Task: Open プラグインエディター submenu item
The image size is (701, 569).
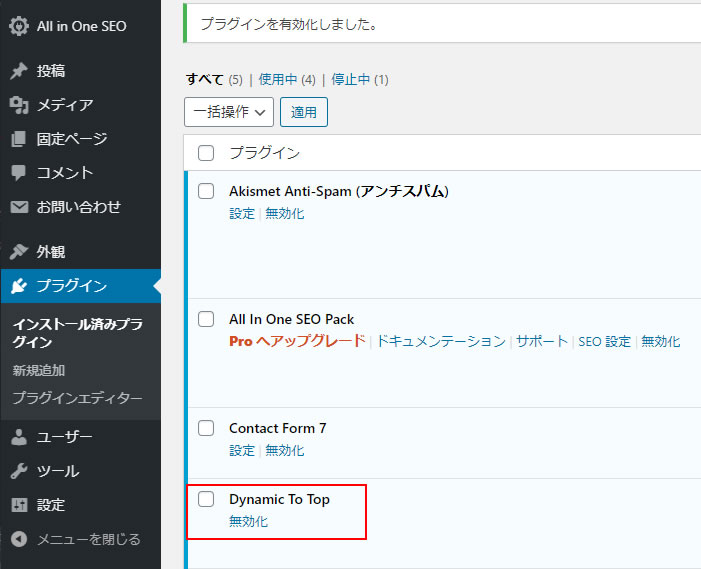Action: tap(77, 398)
